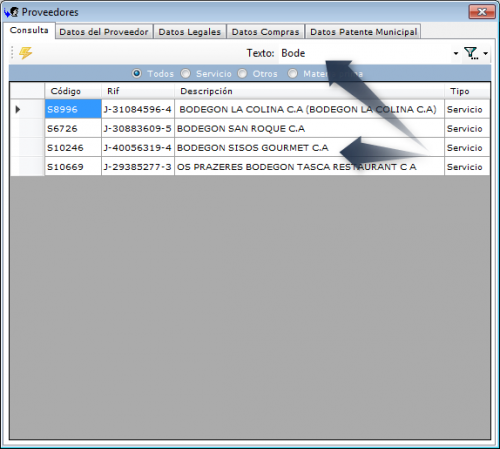
Task: Select the Otros radio button
Action: 242,73
